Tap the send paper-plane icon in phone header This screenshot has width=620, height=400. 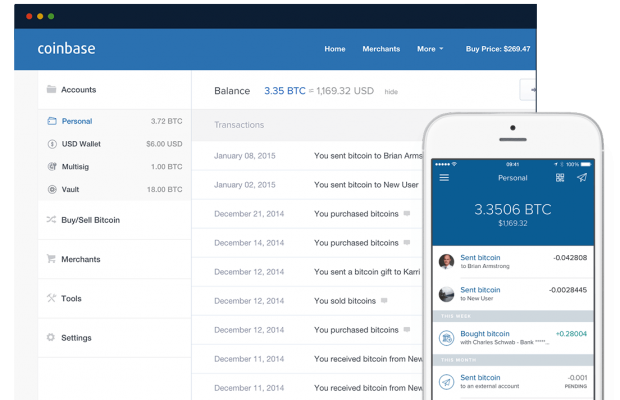pos(582,177)
